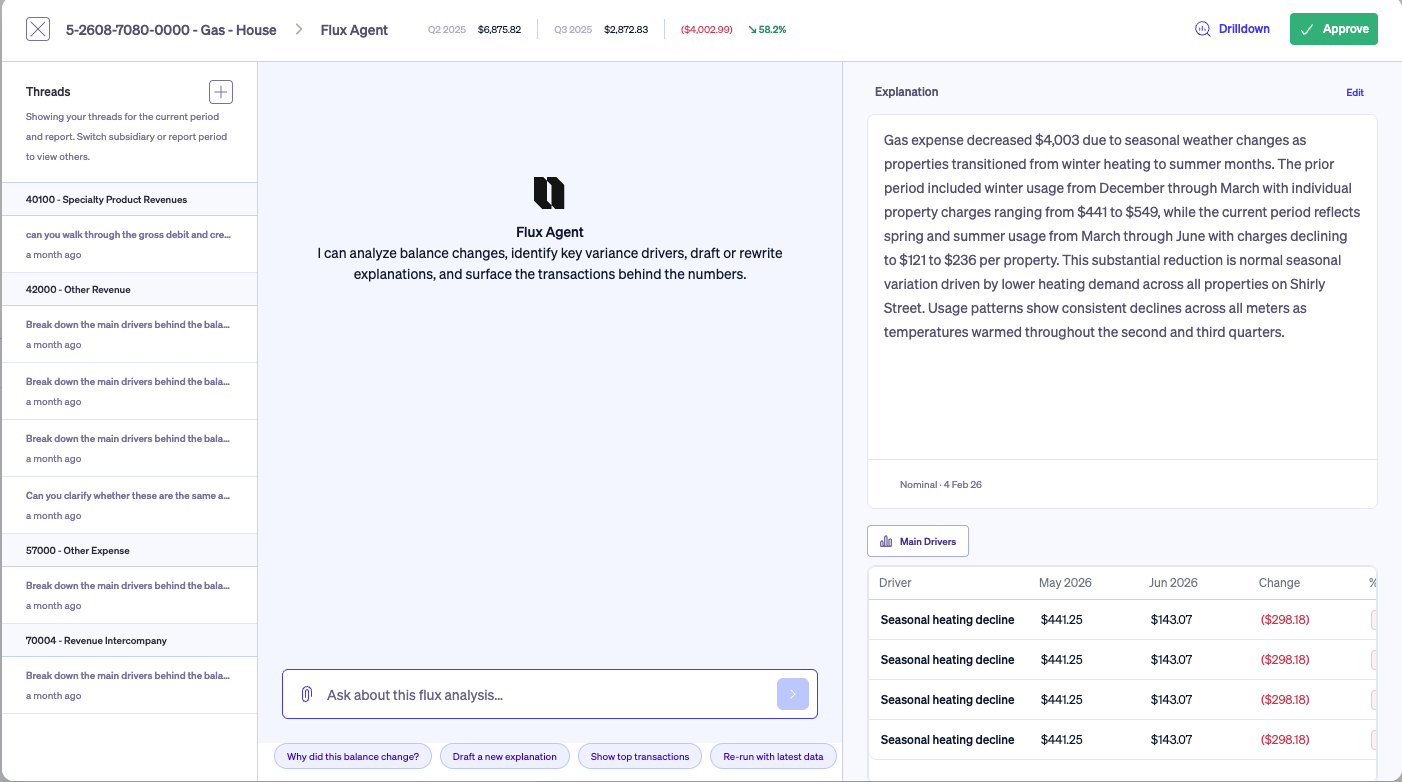Viewport: 1402px width, 782px height.
Task: Open thread under 40100 Specialty Product Revenues
Action: pyautogui.click(x=129, y=244)
